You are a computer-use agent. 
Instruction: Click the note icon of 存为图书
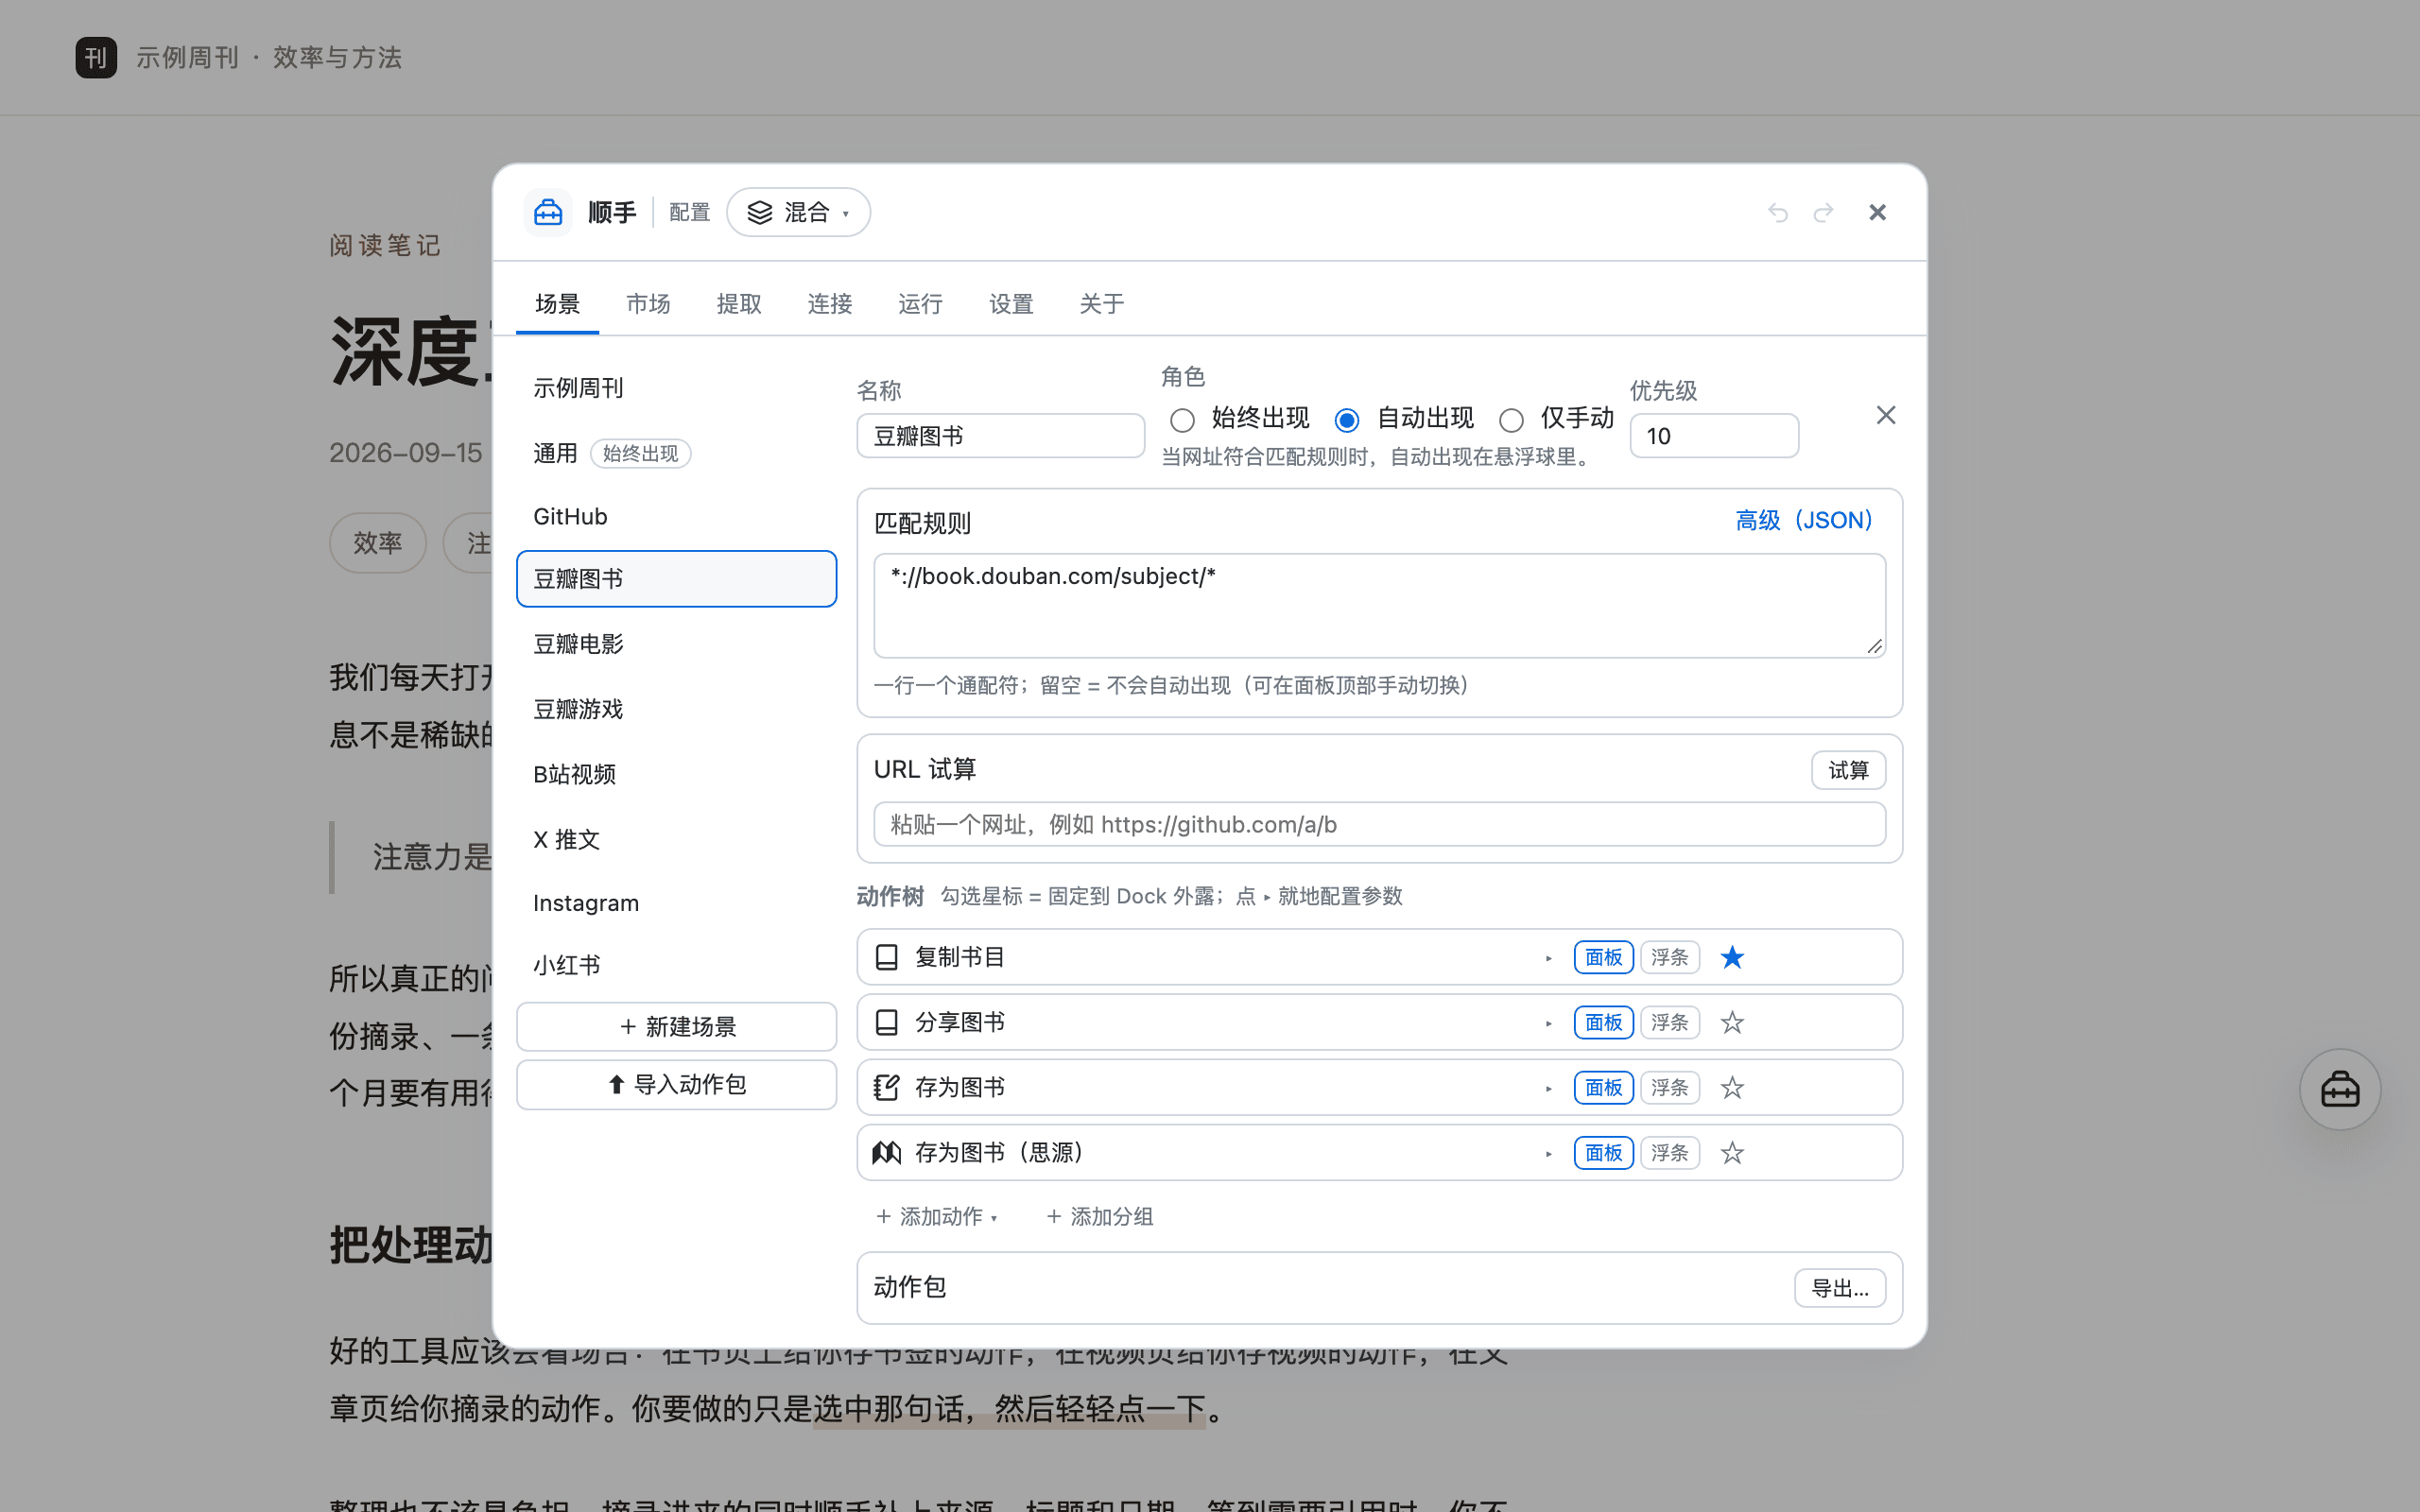click(886, 1087)
